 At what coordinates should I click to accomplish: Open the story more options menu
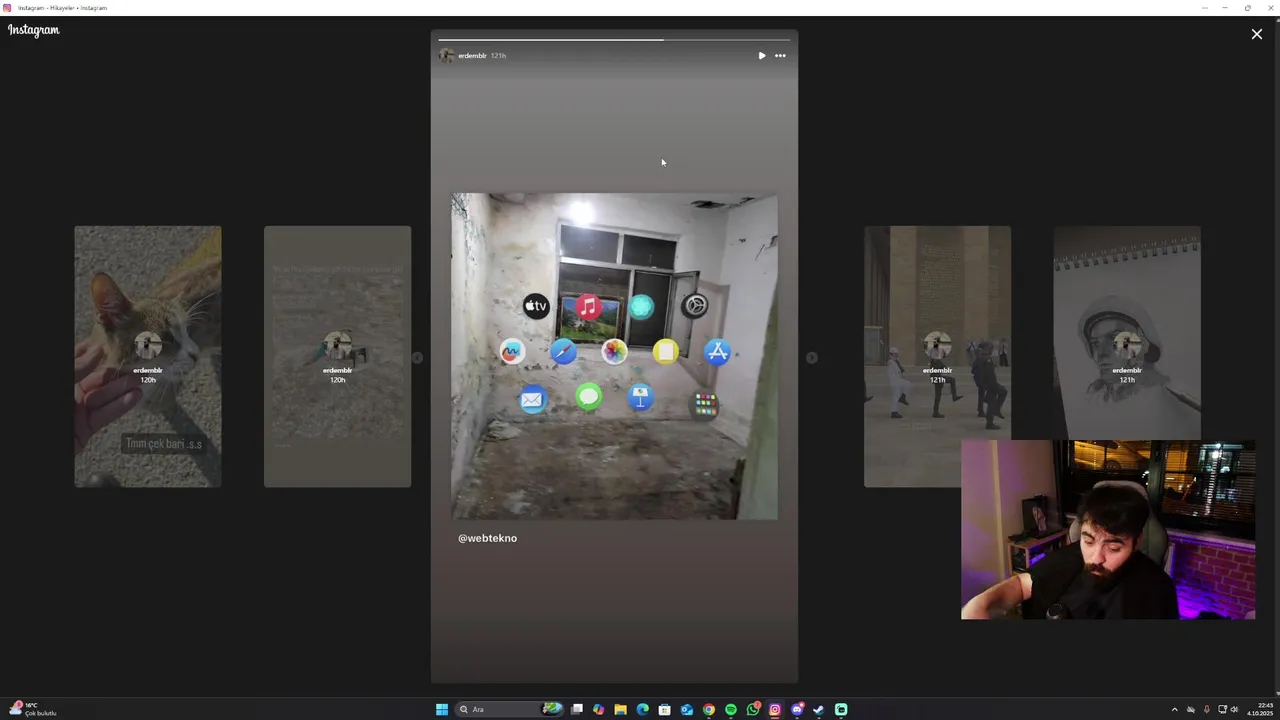[780, 56]
